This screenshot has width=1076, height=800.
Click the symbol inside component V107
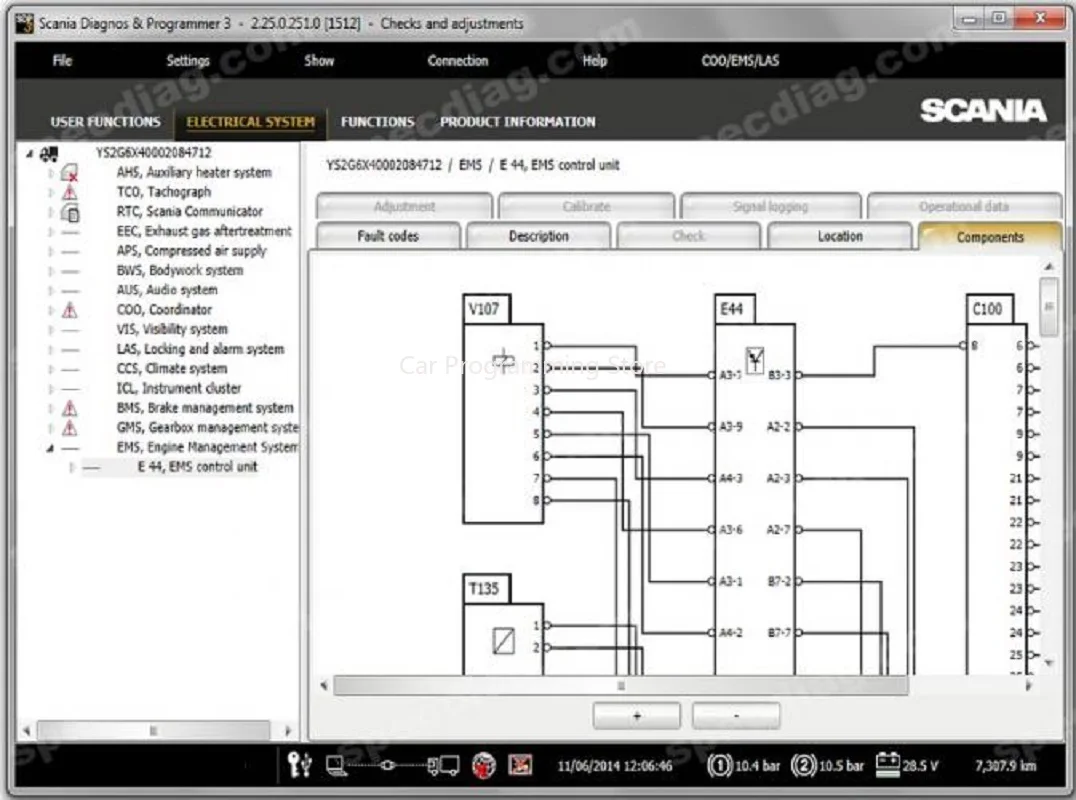503,360
